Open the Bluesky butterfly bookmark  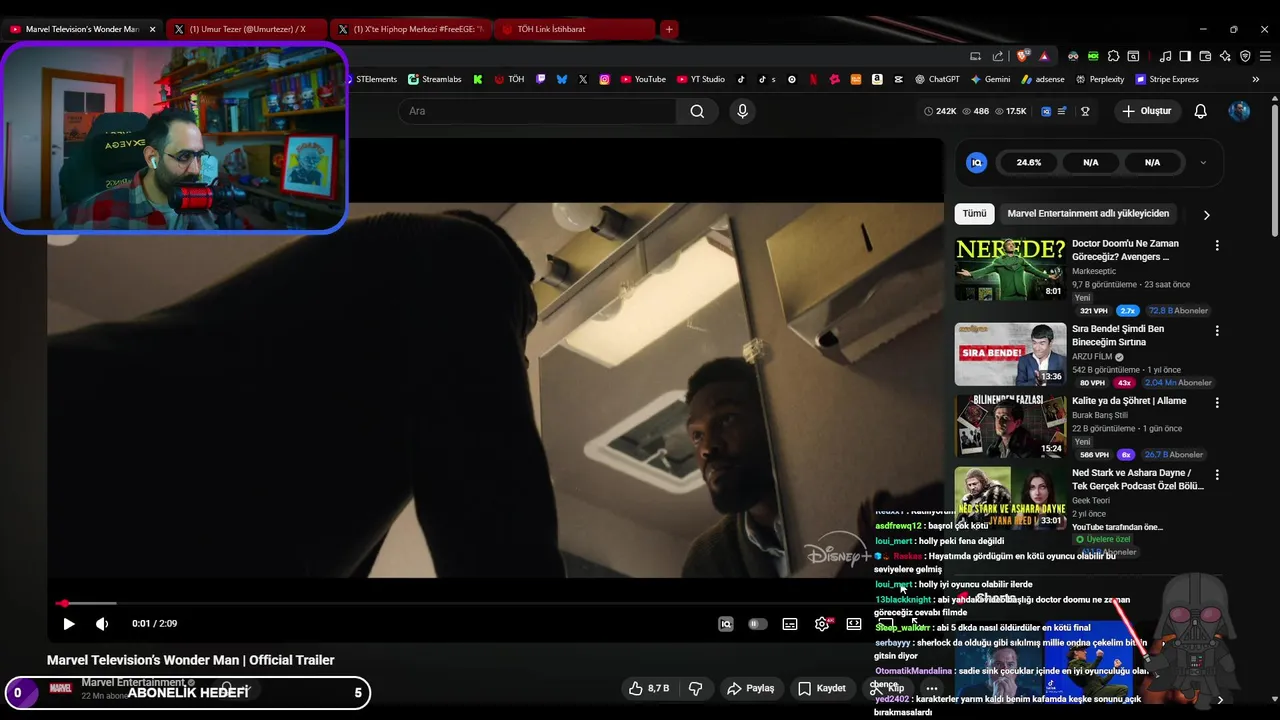(562, 79)
